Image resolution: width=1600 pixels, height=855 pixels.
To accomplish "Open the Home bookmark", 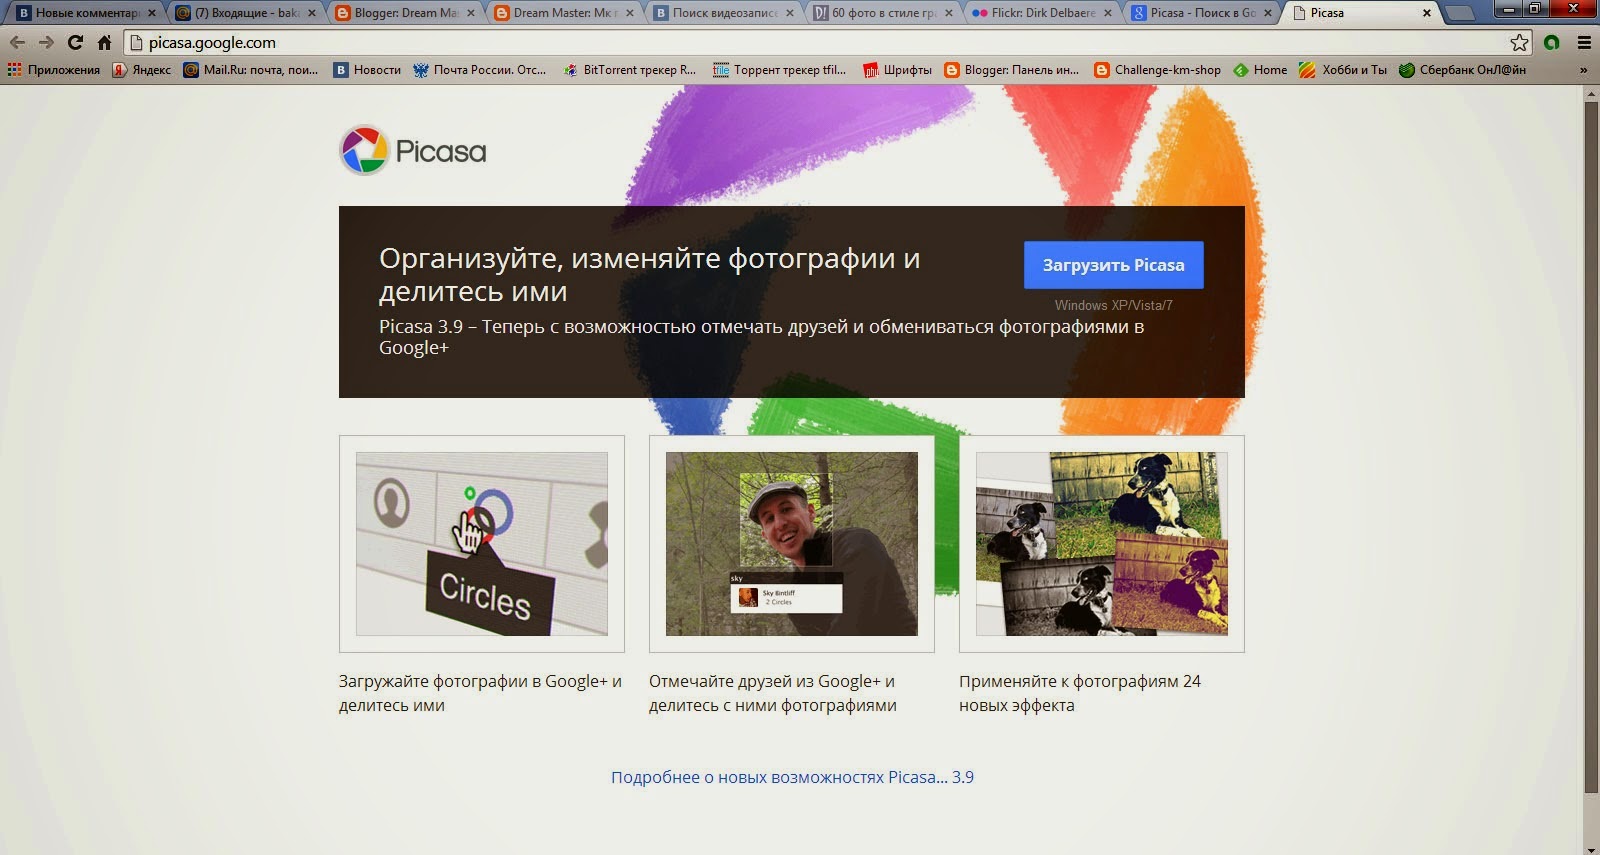I will tap(1260, 70).
